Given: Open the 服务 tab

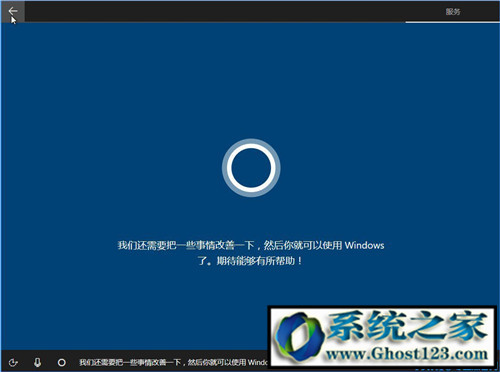Looking at the screenshot, I should (453, 12).
